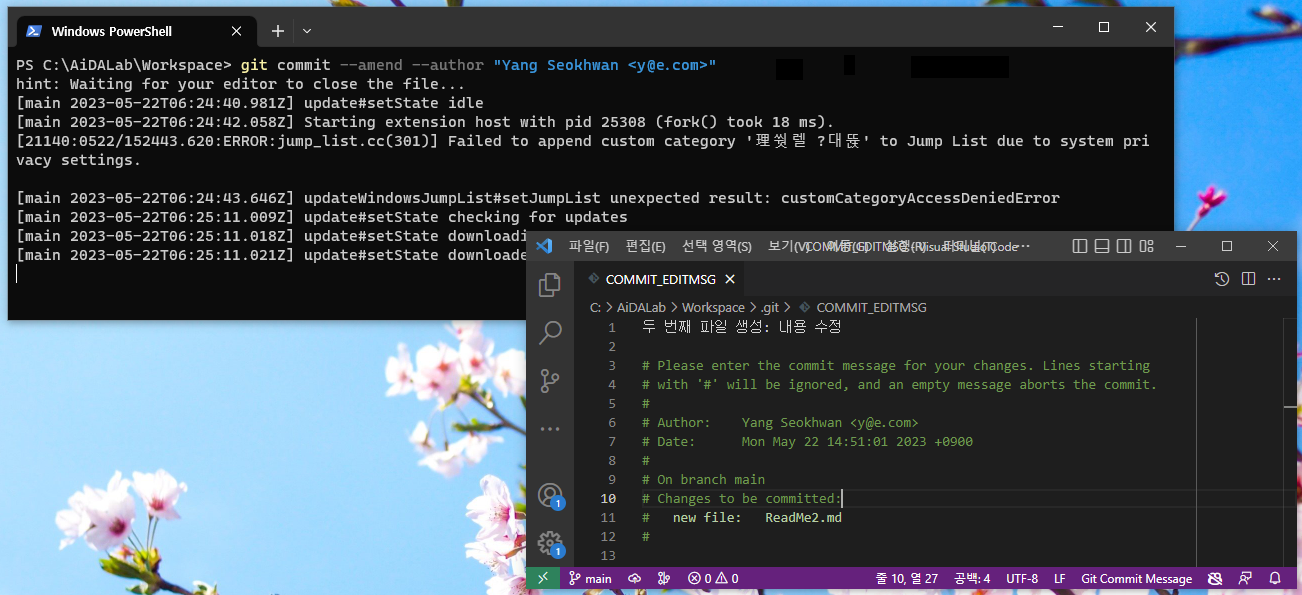
Task: Toggle the secondary side bar layout button
Action: [1124, 246]
